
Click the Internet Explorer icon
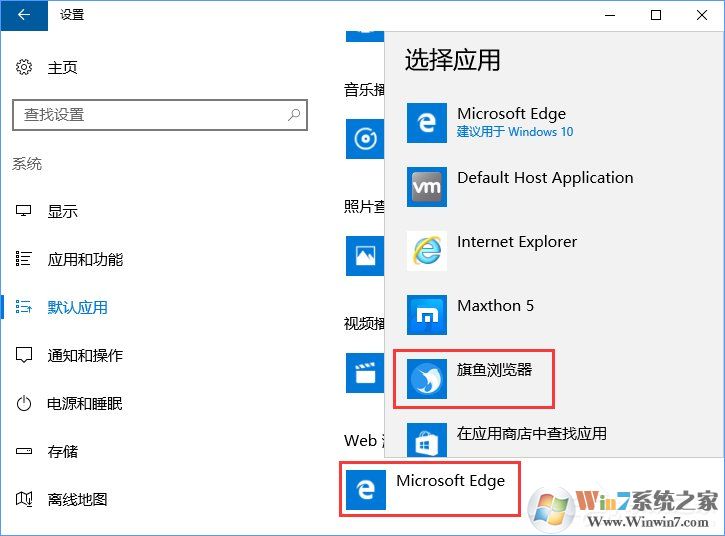tap(427, 251)
